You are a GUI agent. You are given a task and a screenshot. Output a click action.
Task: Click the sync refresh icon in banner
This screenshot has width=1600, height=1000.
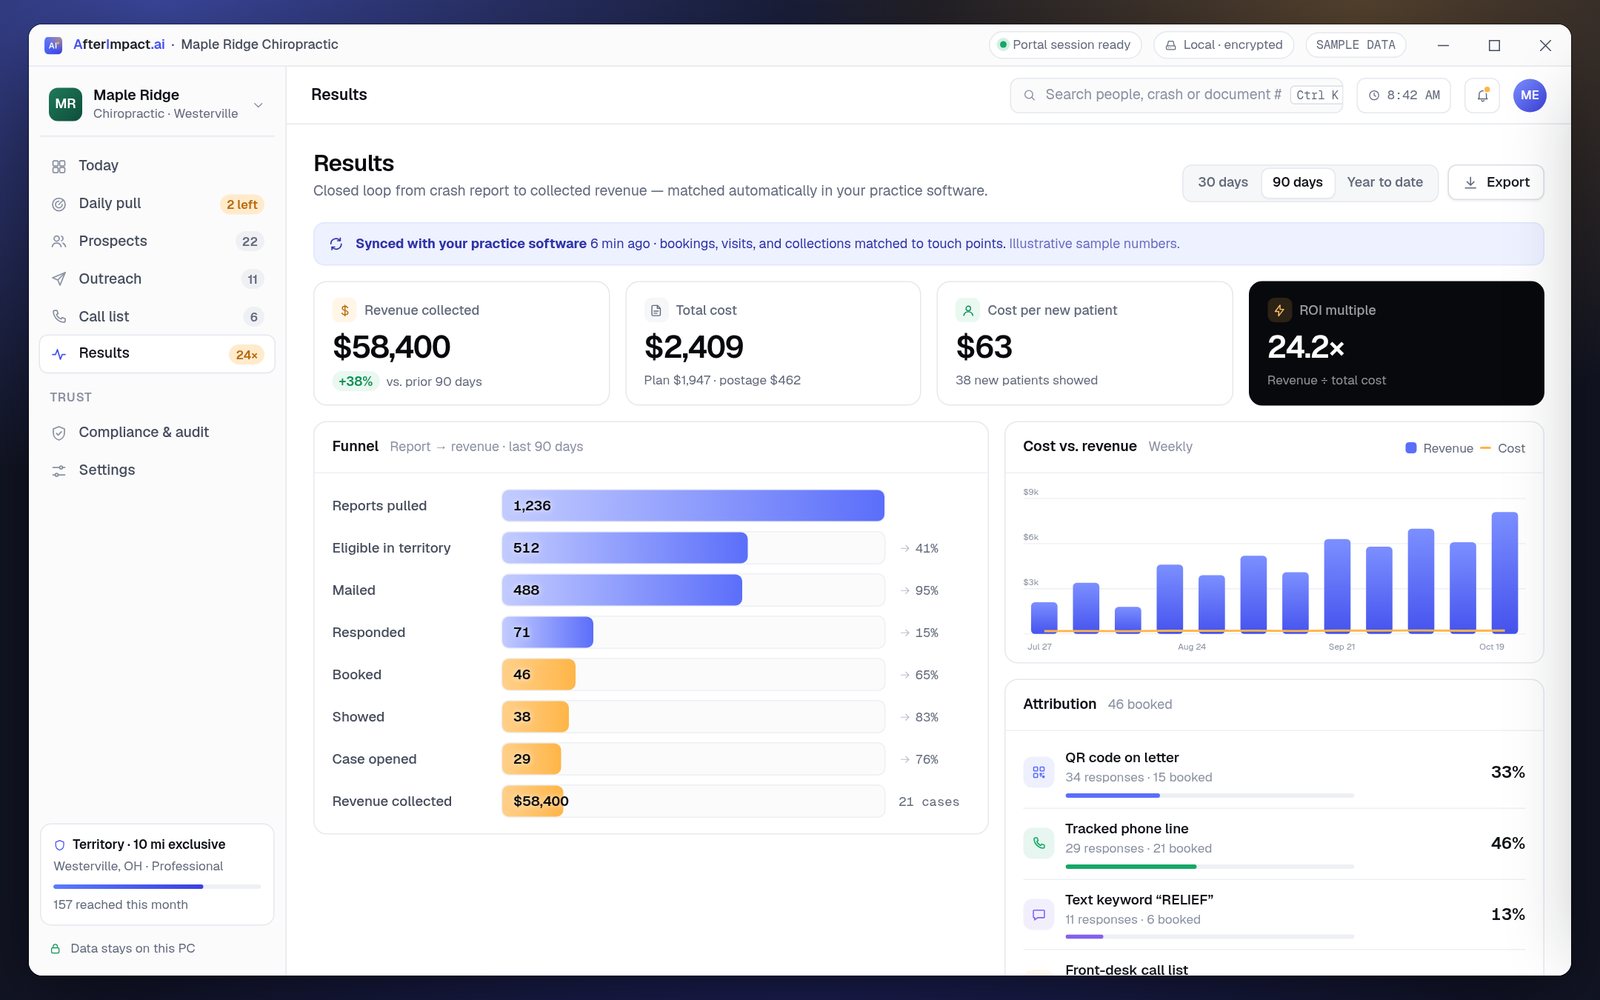(336, 244)
